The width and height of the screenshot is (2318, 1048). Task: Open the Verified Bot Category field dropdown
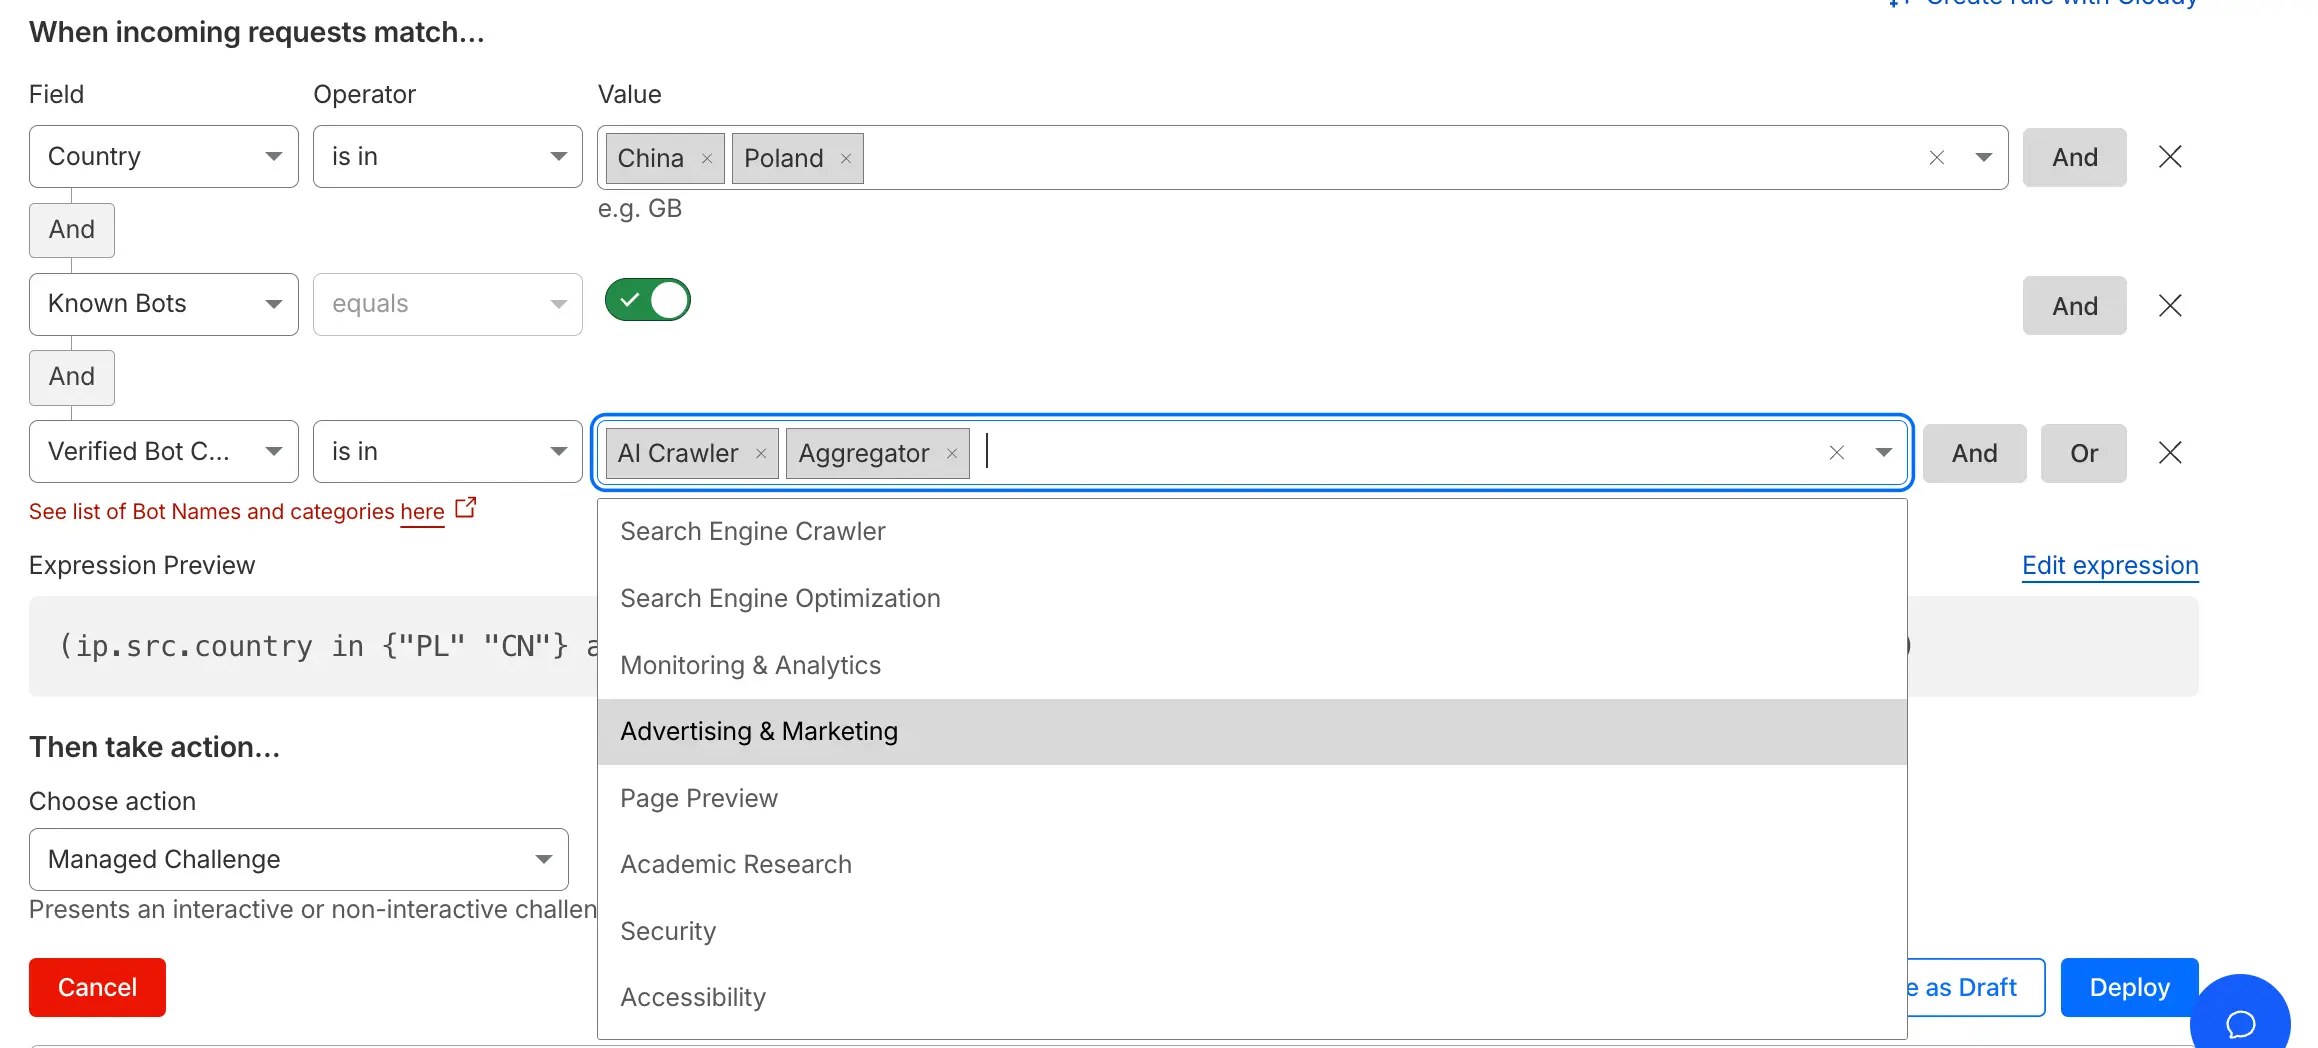tap(164, 452)
